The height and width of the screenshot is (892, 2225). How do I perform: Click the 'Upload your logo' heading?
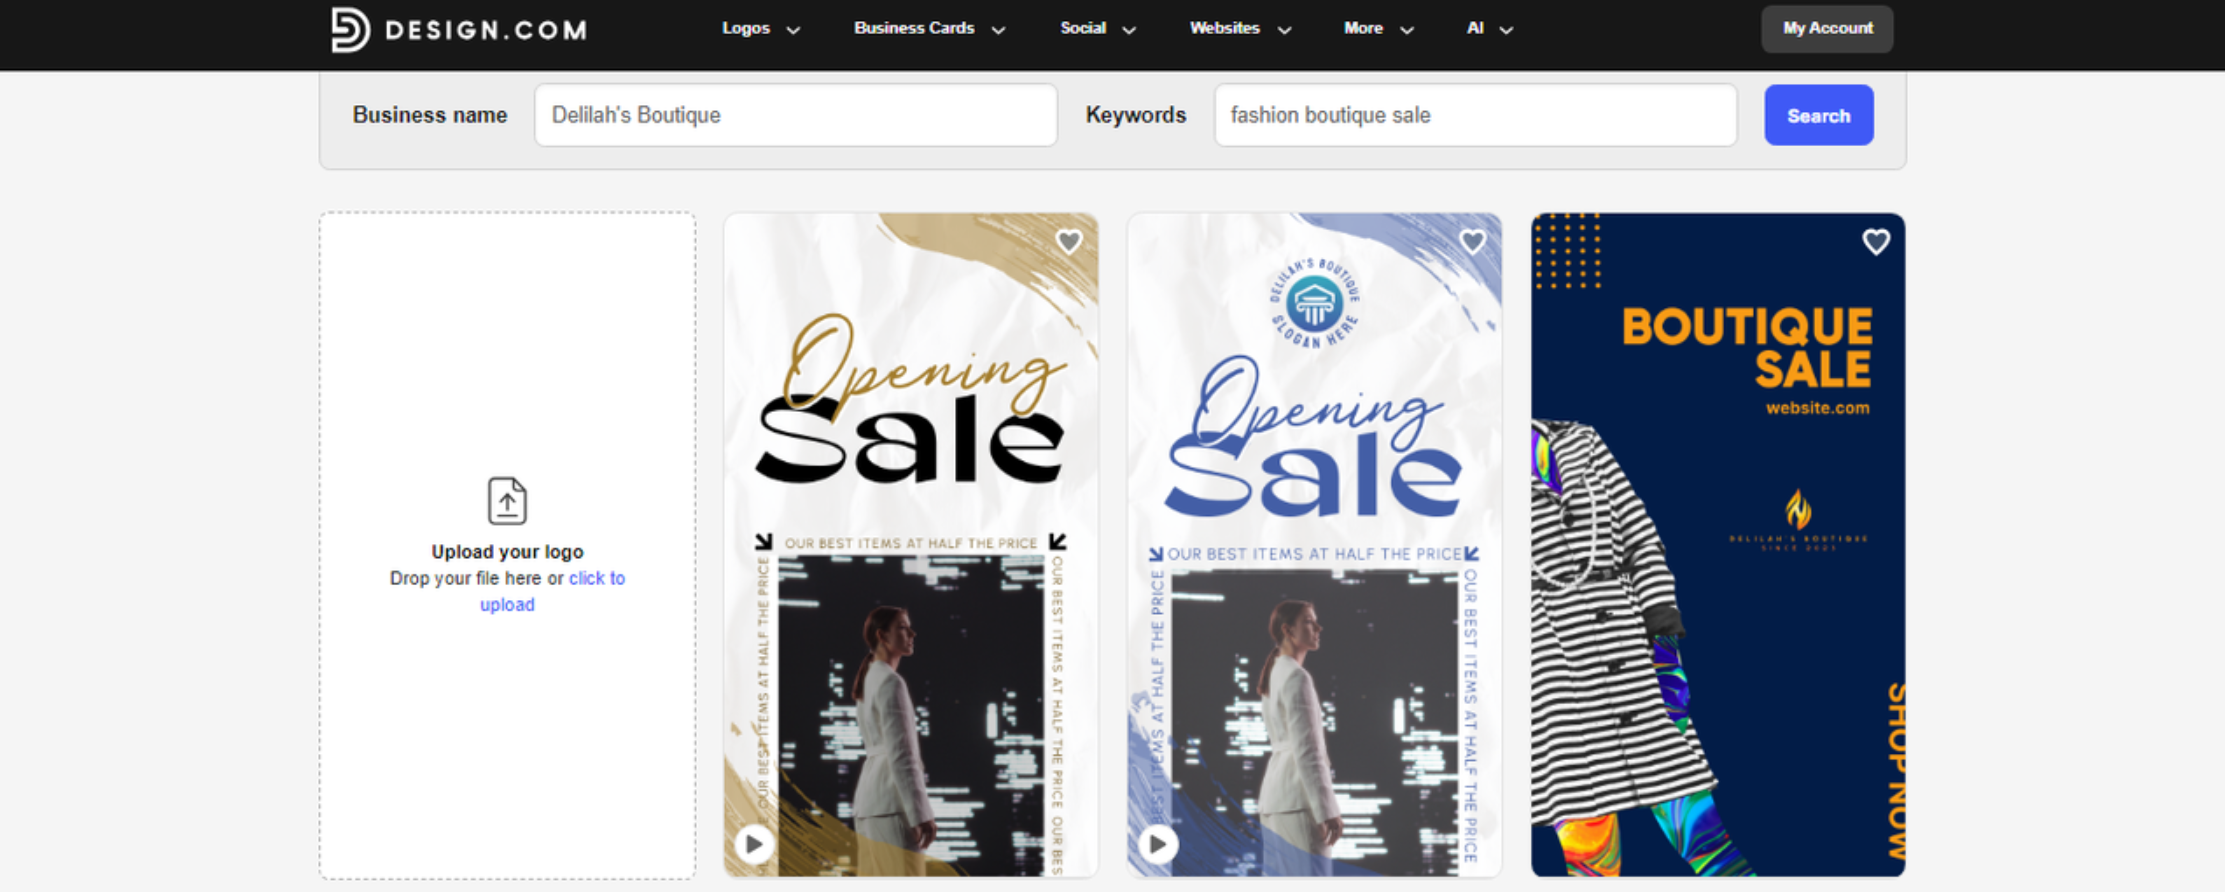coord(507,551)
